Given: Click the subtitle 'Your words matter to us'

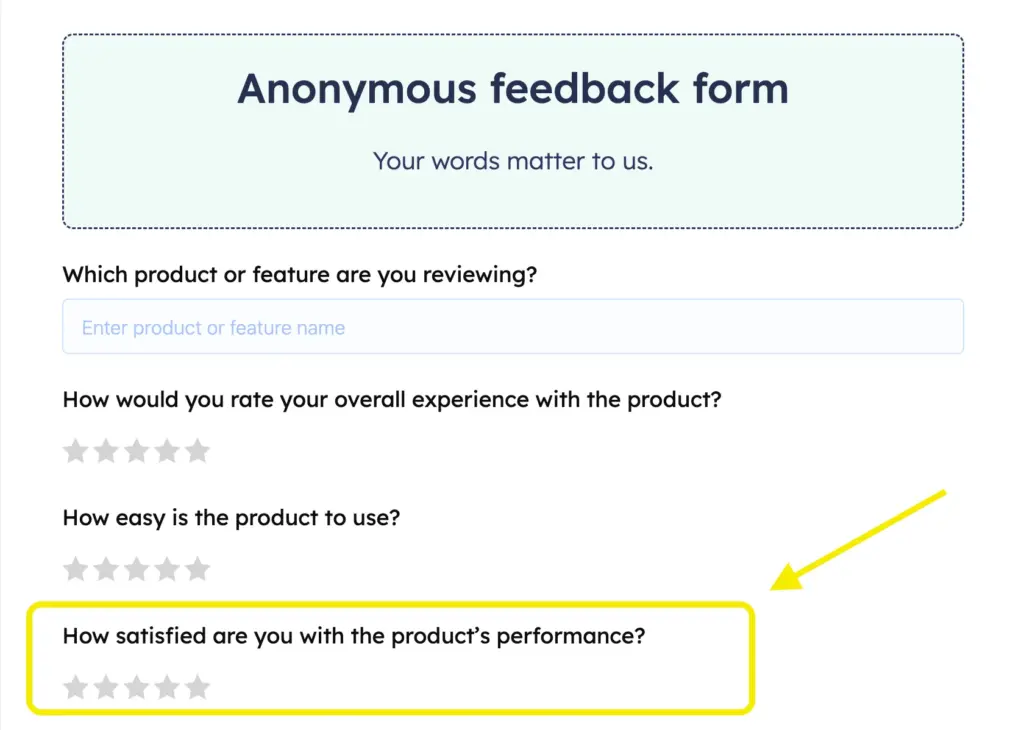Looking at the screenshot, I should 511,161.
